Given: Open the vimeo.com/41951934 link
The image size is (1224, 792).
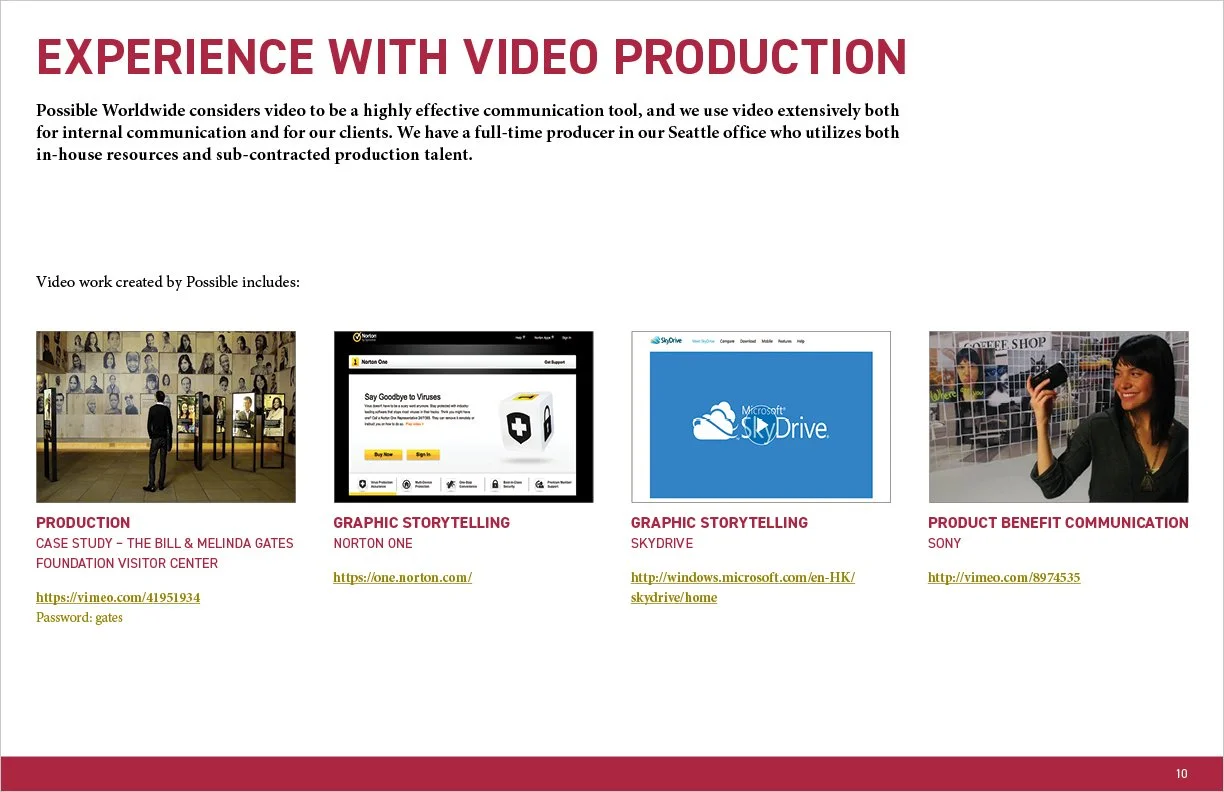Looking at the screenshot, I should [118, 598].
